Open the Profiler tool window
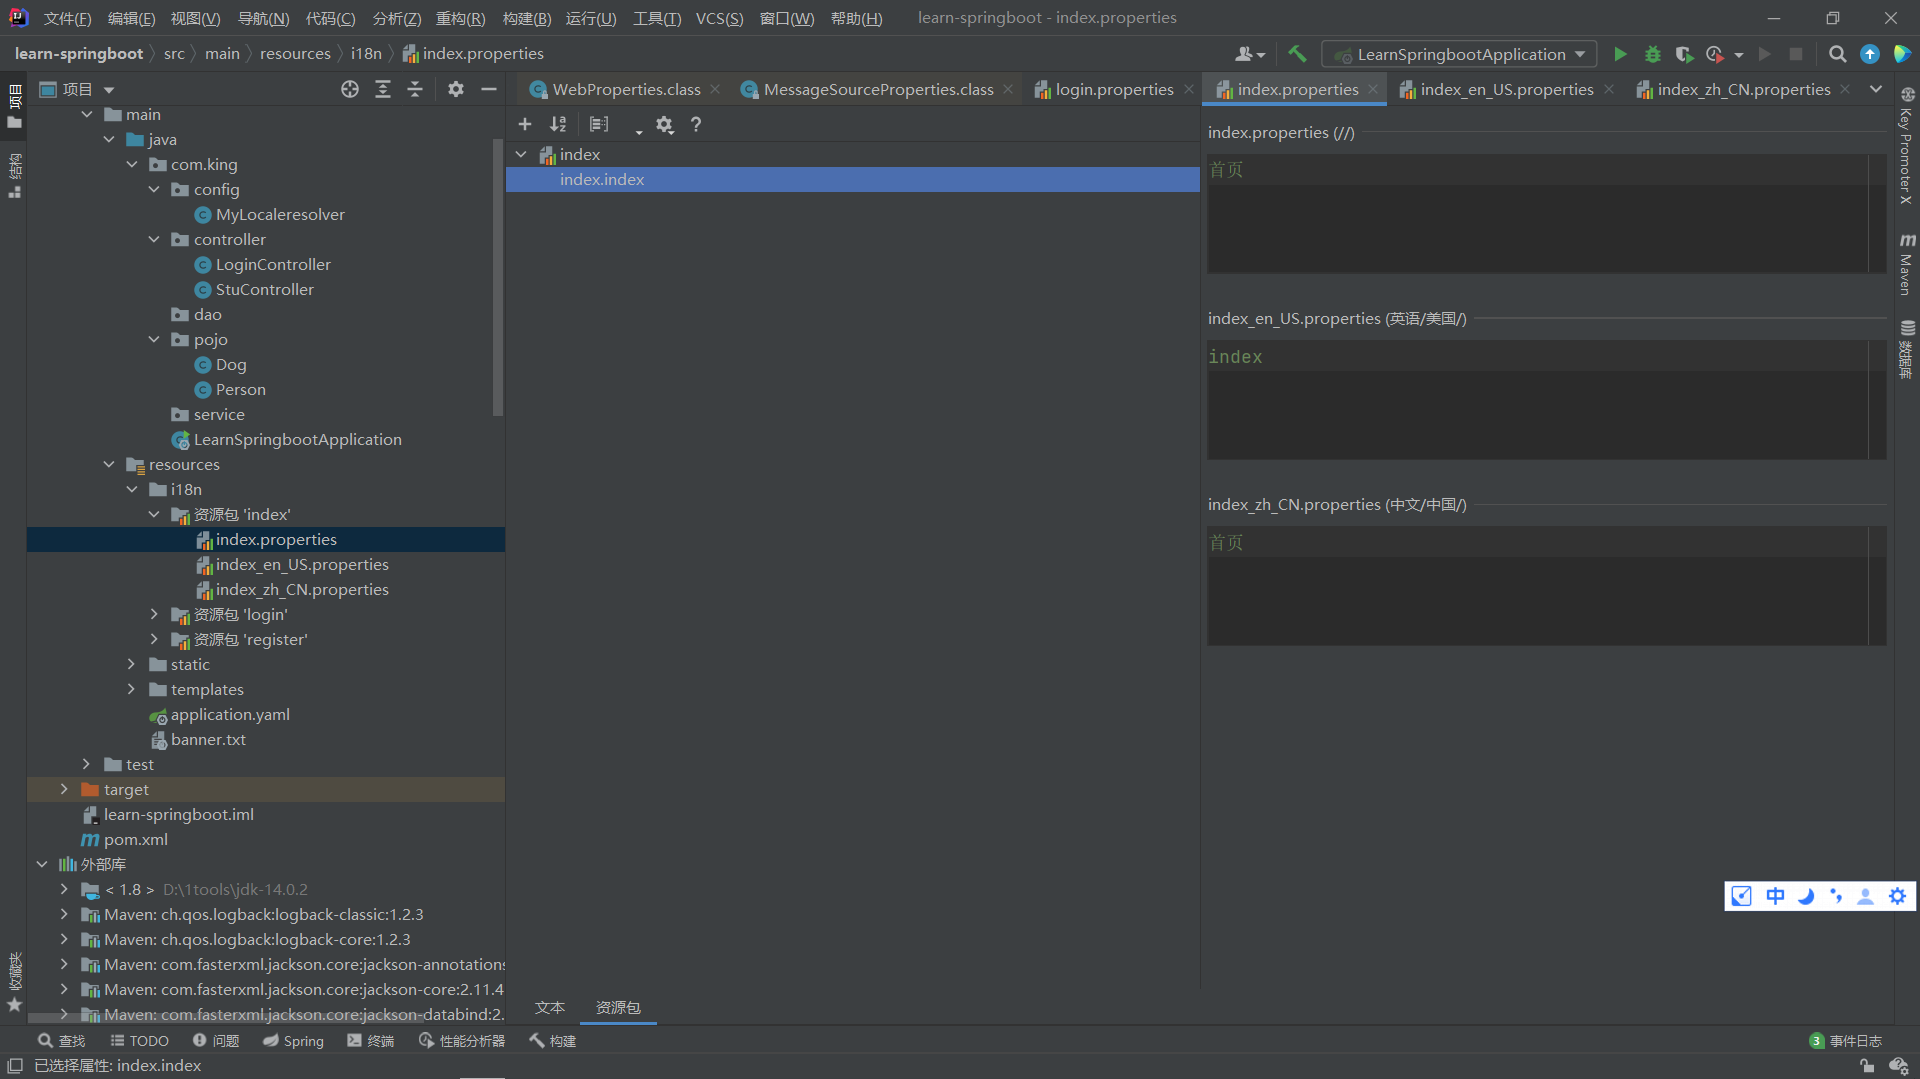Viewport: 1920px width, 1079px height. (462, 1041)
